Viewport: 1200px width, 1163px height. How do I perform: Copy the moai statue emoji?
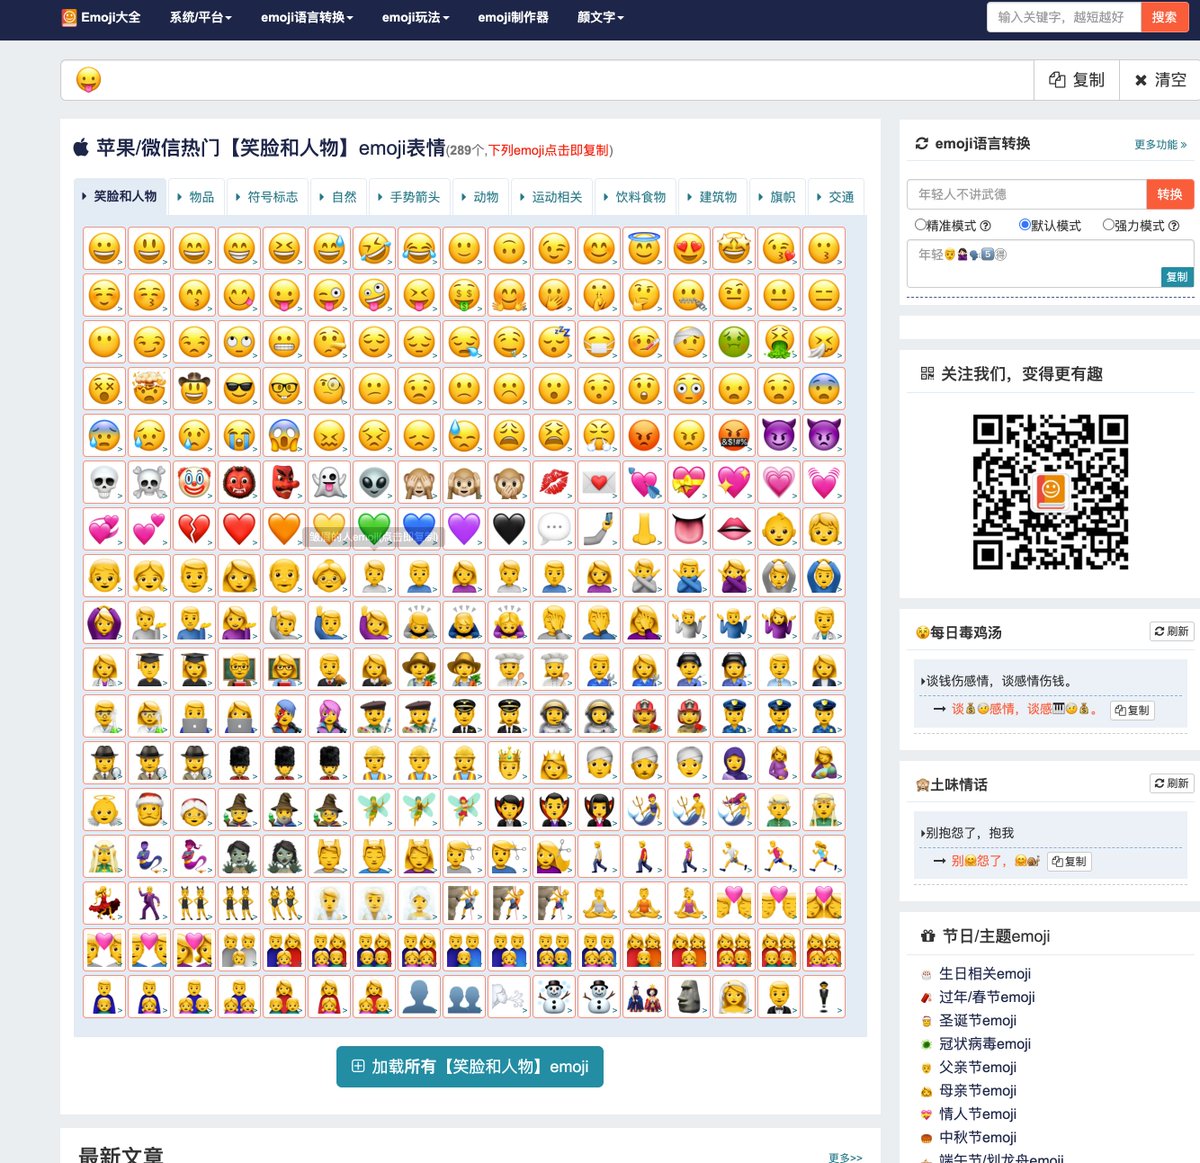(689, 996)
